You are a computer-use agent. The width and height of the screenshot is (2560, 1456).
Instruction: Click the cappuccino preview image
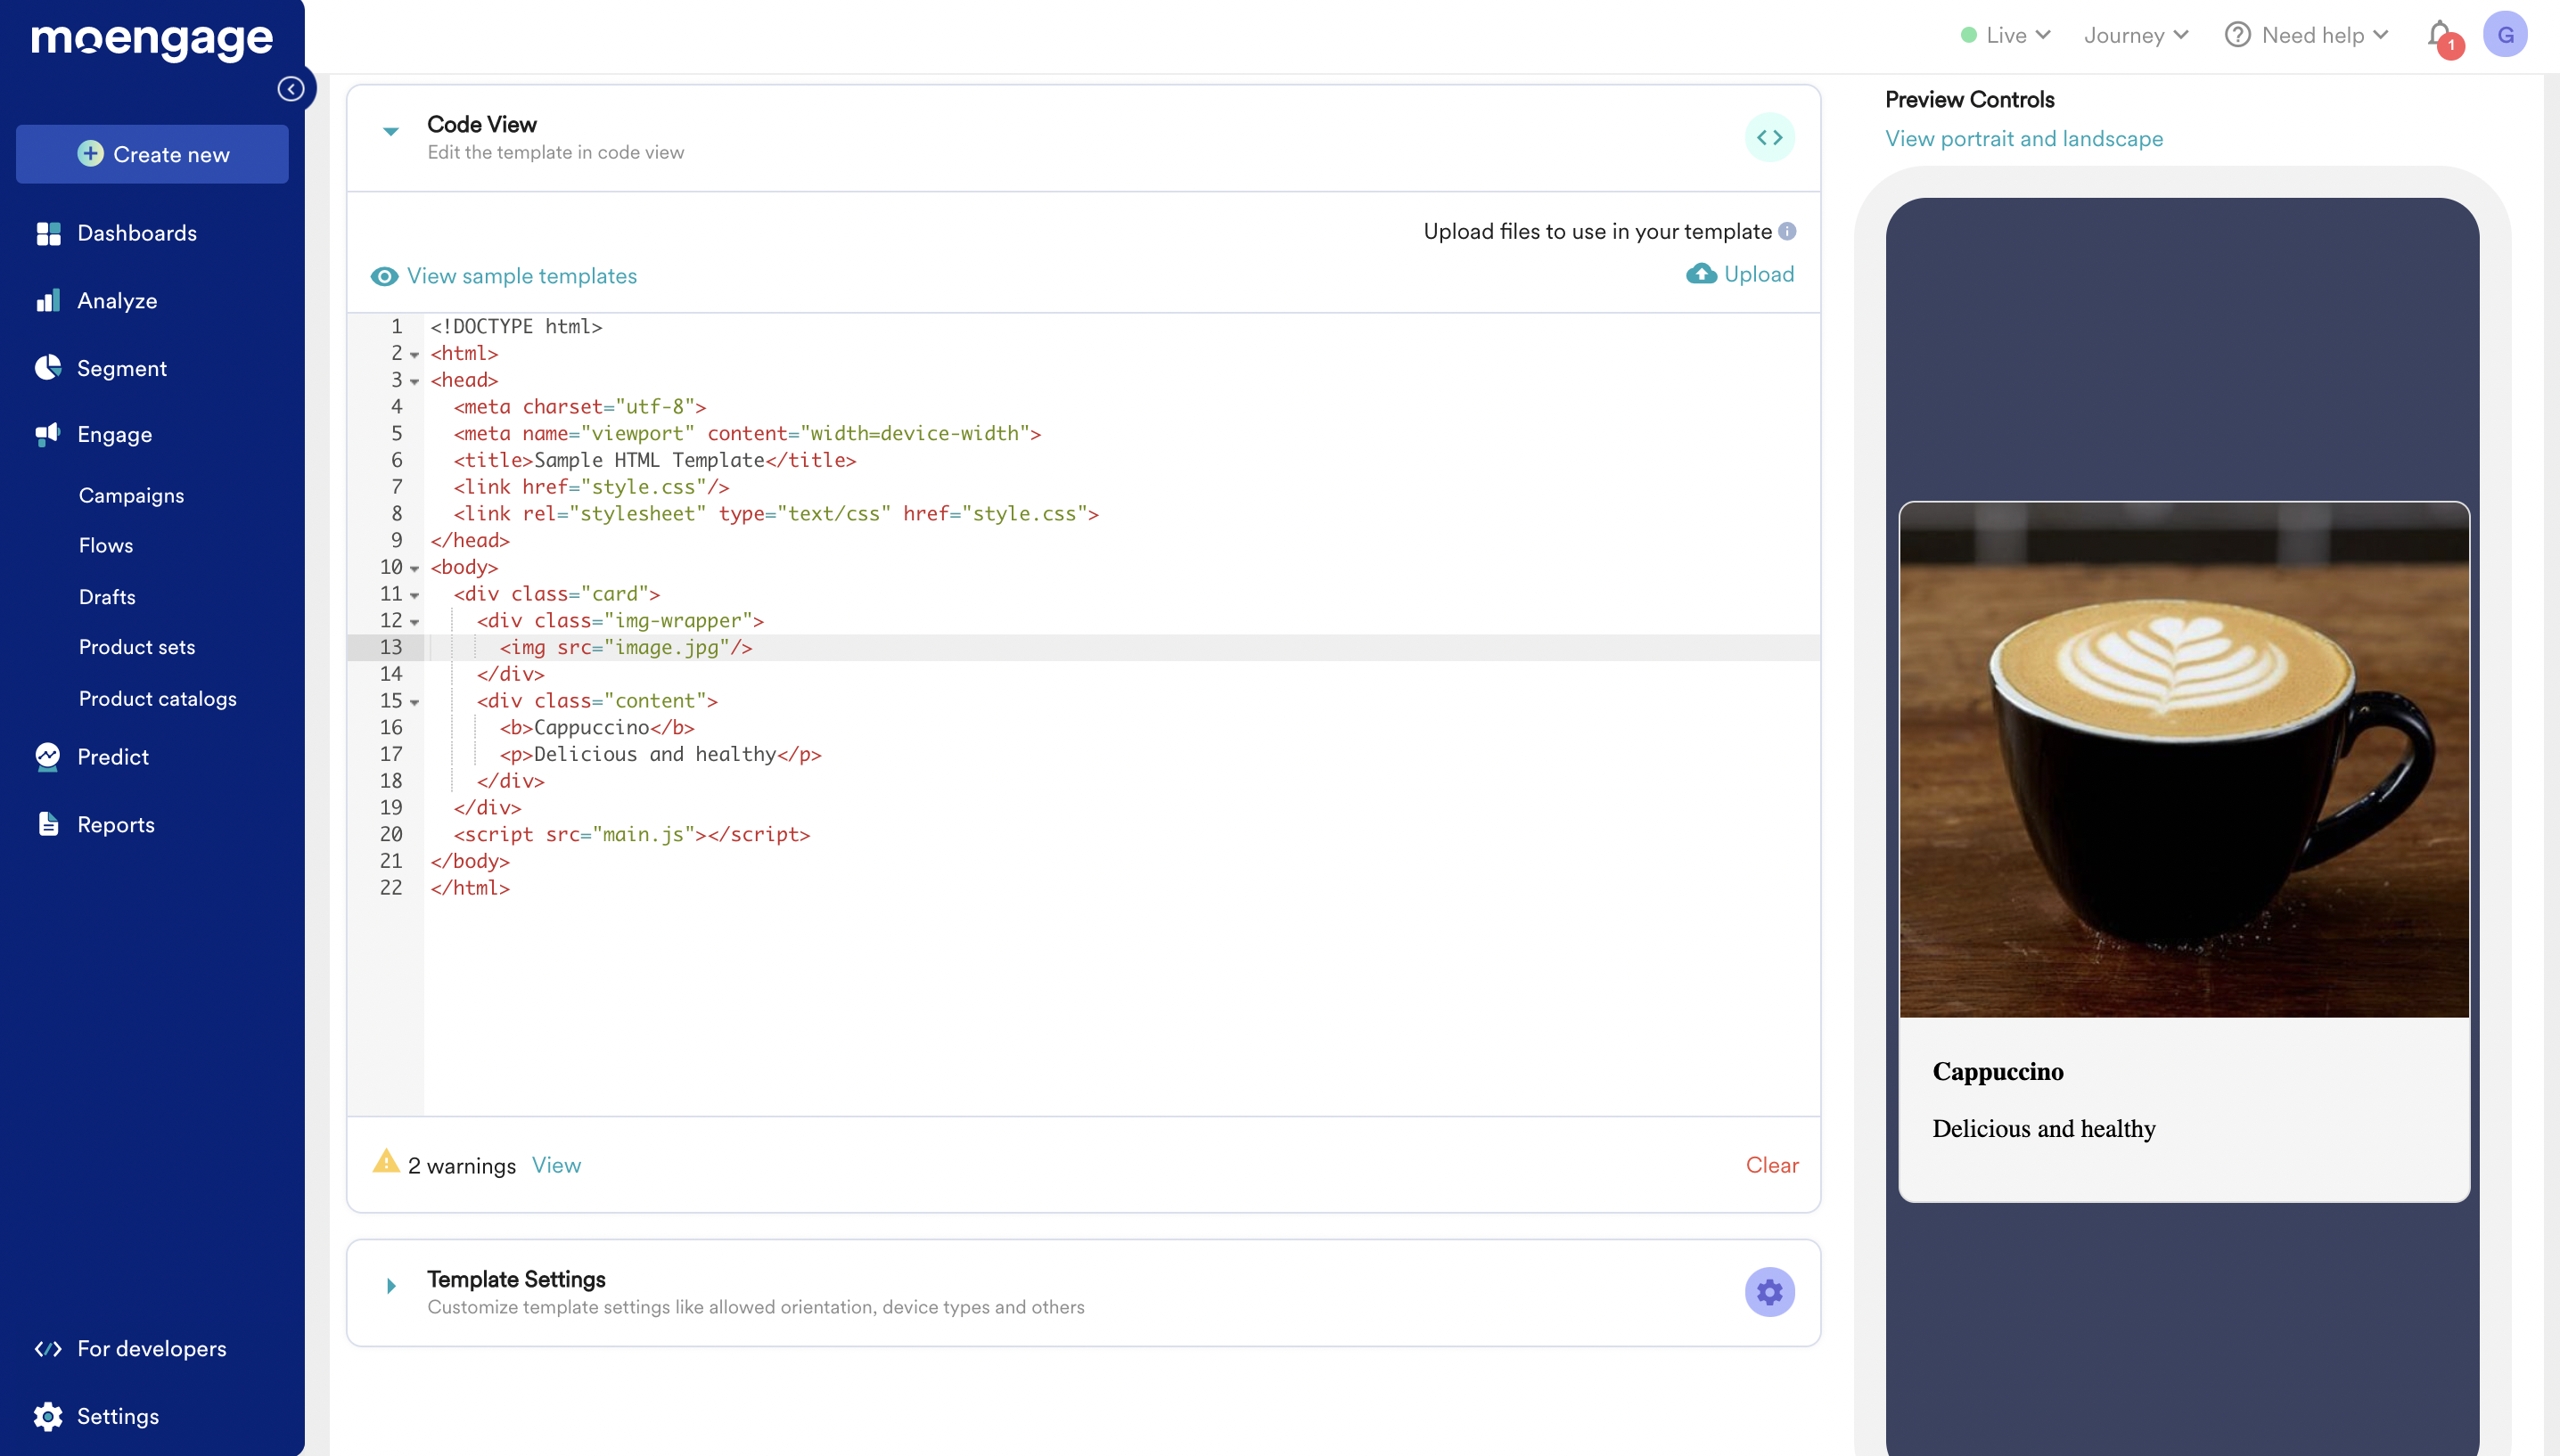click(2184, 760)
